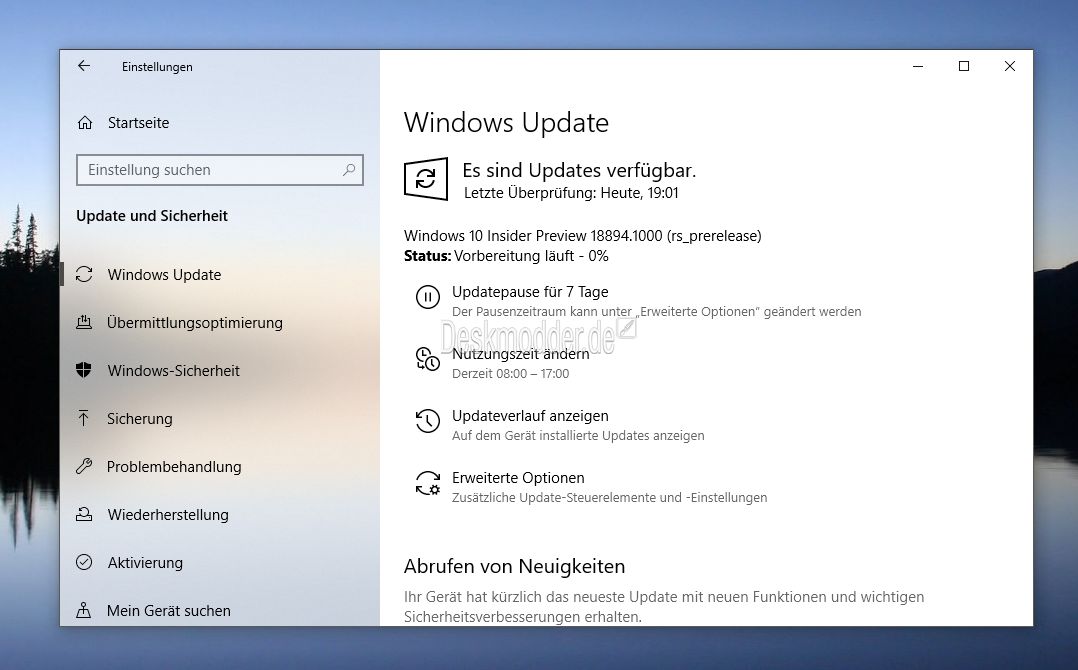Maximize the Einstellungen window
Viewport: 1078px width, 670px height.
coord(964,66)
